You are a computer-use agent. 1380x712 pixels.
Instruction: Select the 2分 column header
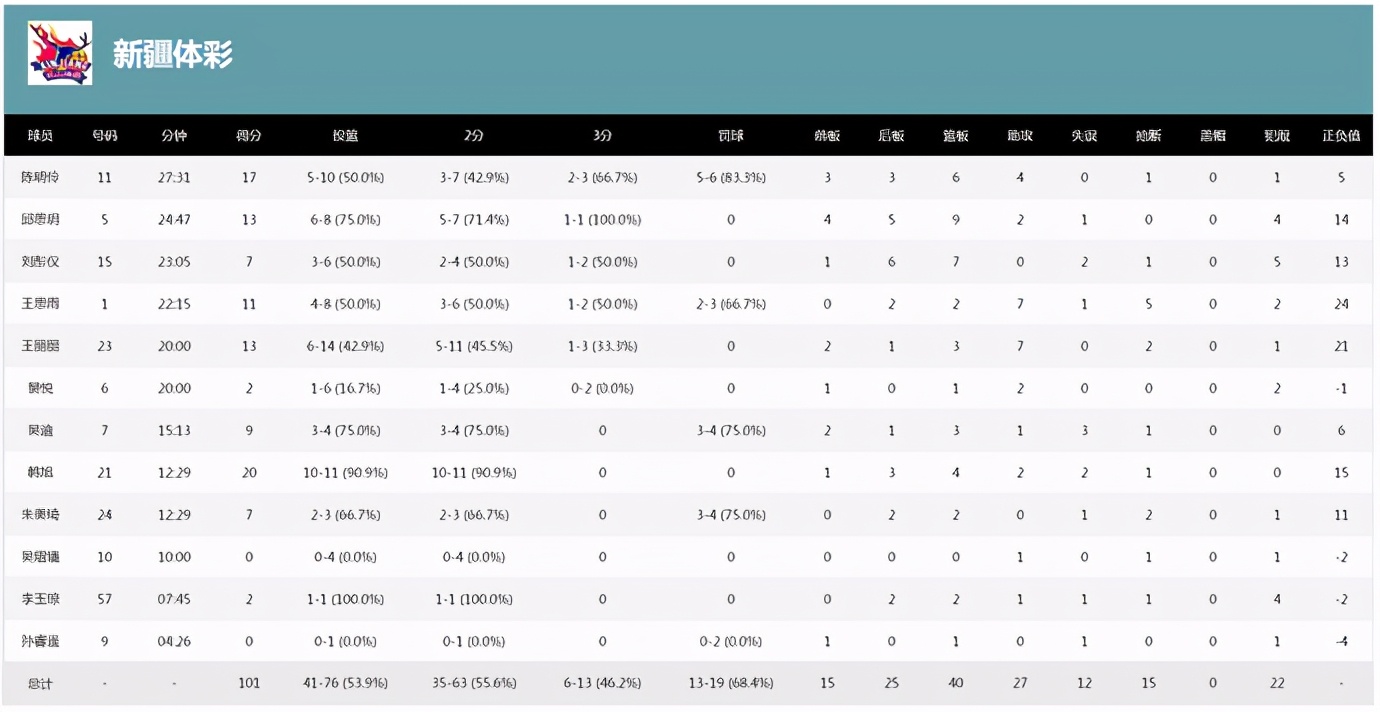[x=474, y=136]
